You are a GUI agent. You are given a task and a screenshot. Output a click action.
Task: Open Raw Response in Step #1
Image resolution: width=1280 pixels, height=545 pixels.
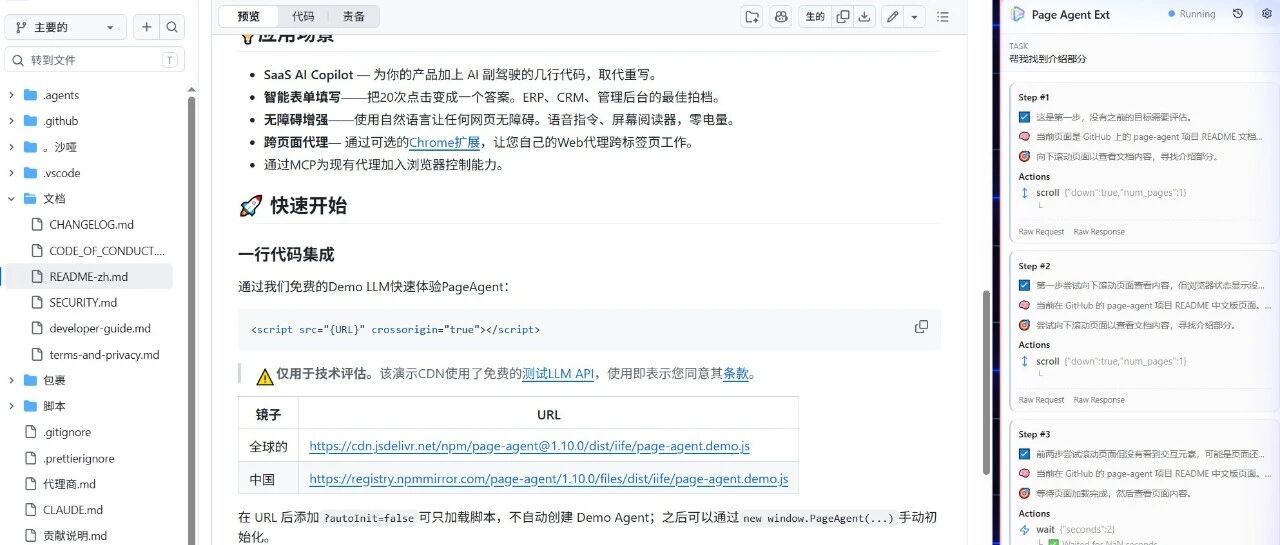pyautogui.click(x=1099, y=232)
